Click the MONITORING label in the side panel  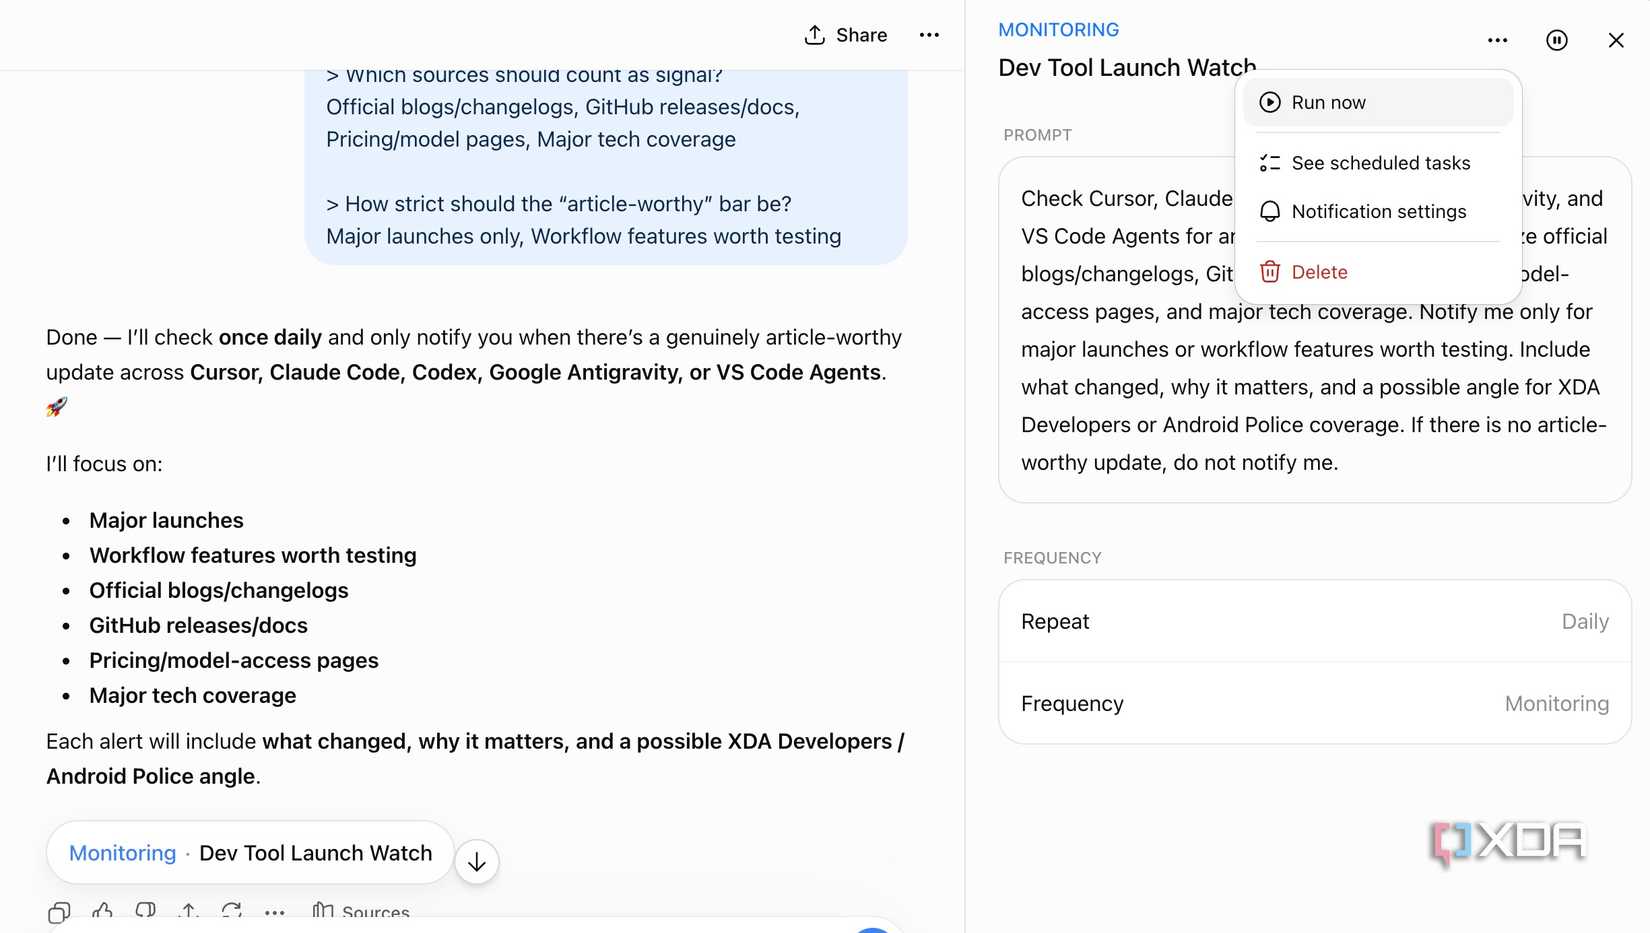tap(1059, 30)
